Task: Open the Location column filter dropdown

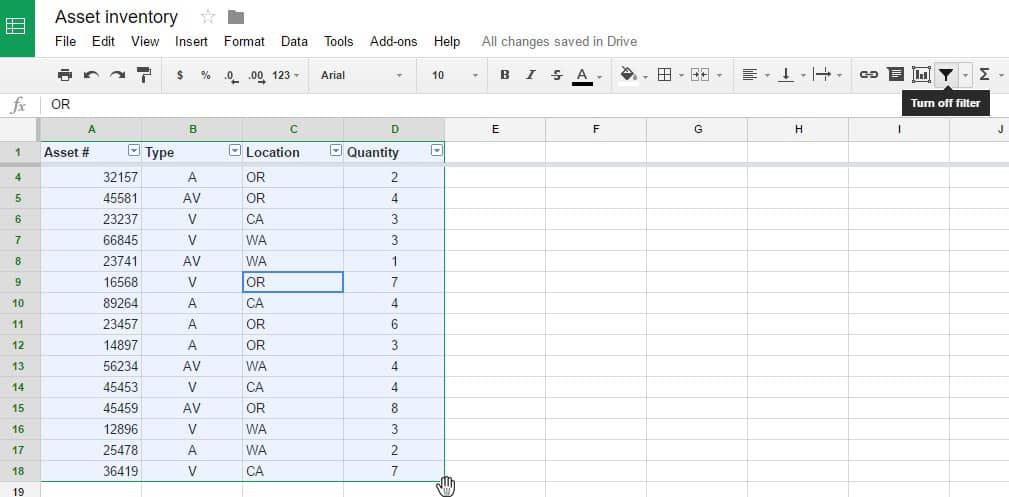Action: click(x=335, y=151)
